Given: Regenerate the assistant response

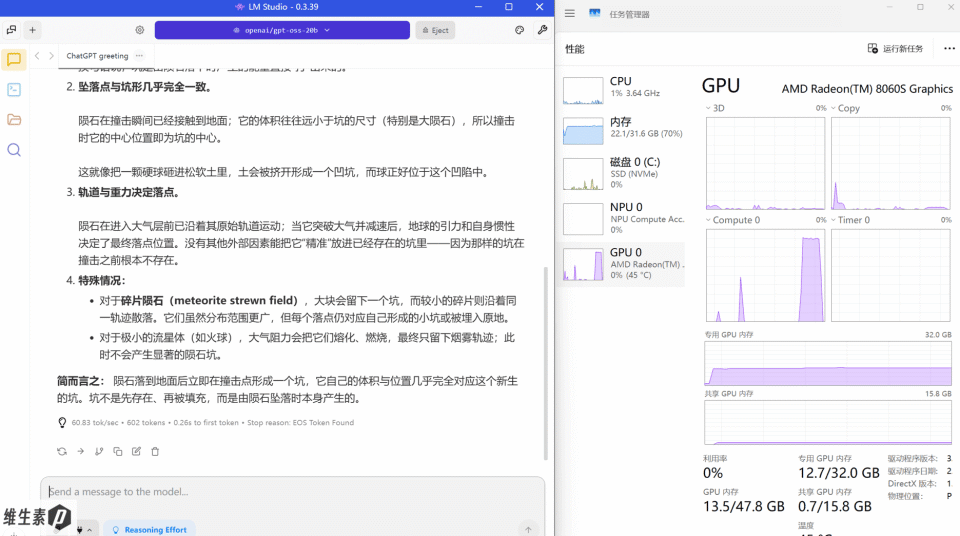Looking at the screenshot, I should [62, 451].
